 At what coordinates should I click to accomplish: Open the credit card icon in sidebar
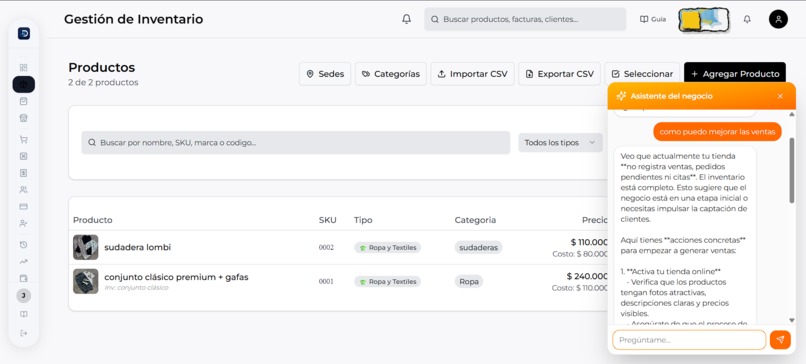(23, 206)
